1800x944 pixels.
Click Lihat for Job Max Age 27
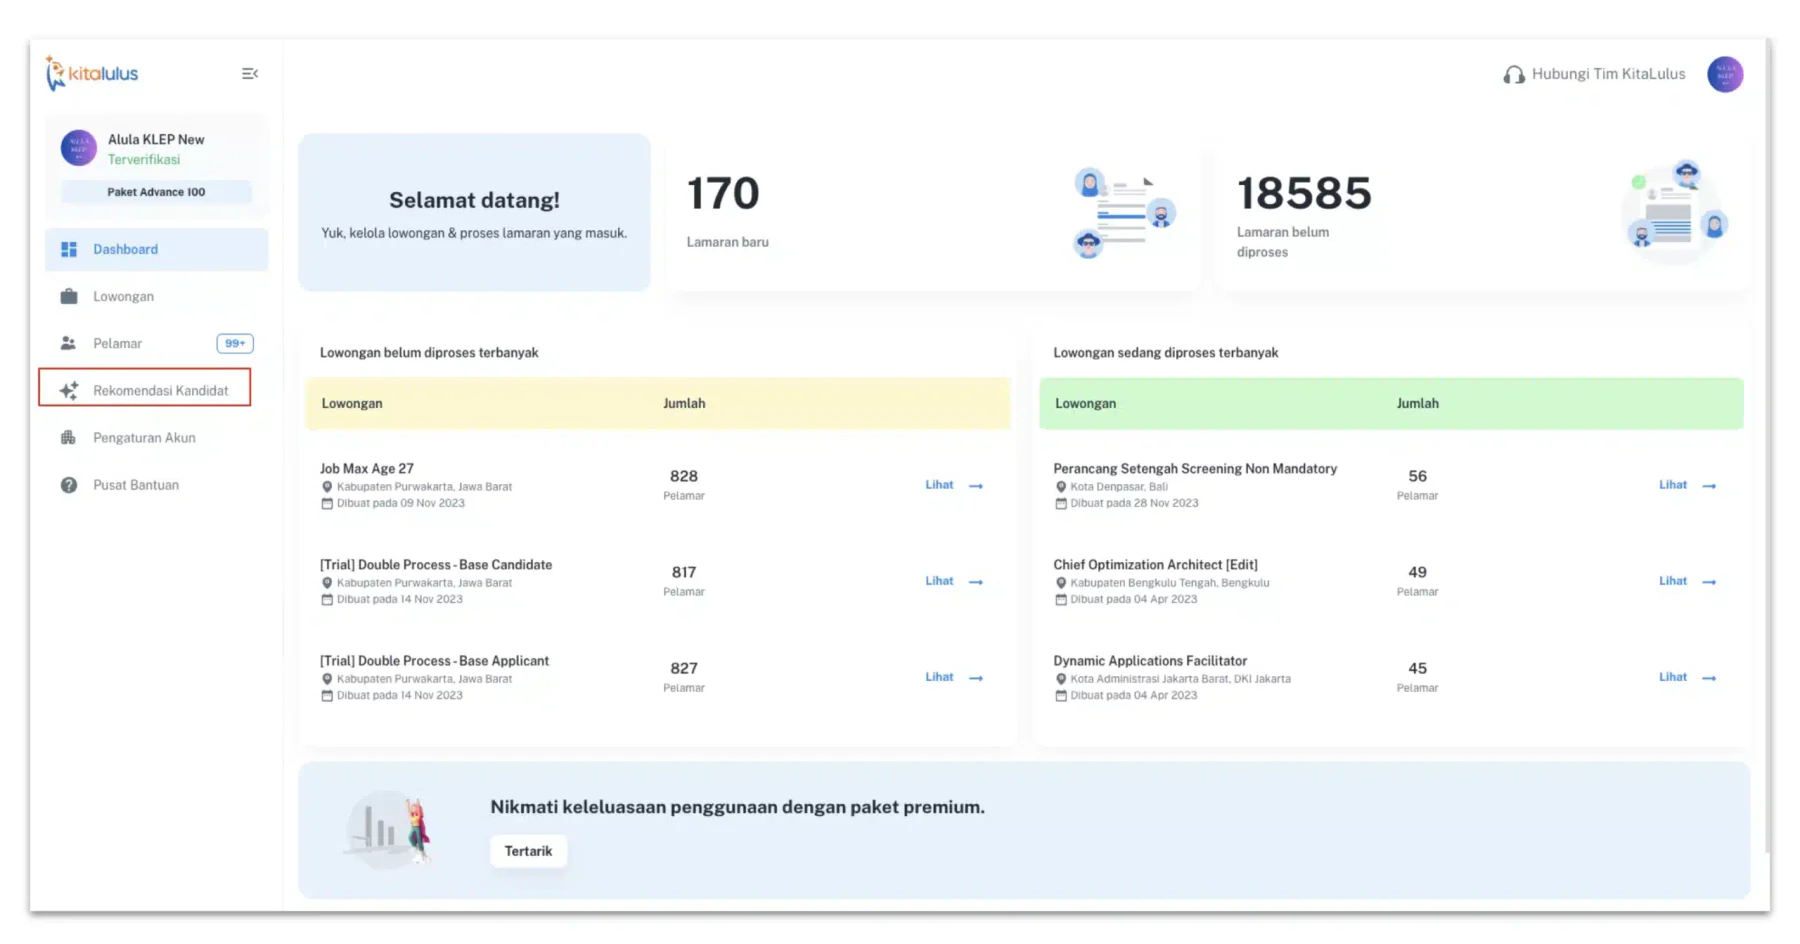tap(939, 485)
